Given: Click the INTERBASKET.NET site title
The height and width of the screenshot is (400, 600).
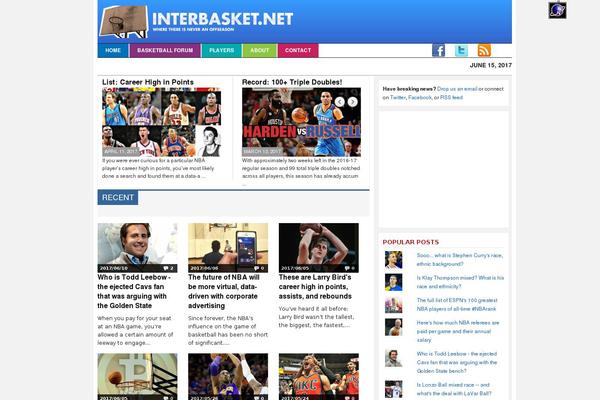Looking at the screenshot, I should click(223, 19).
